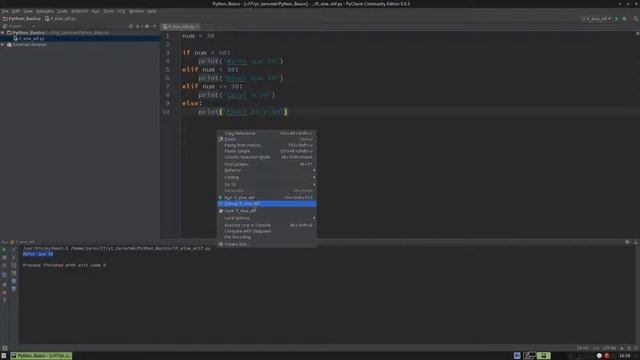640x360 pixels.
Task: Open the Navigate menu
Action: point(45,11)
